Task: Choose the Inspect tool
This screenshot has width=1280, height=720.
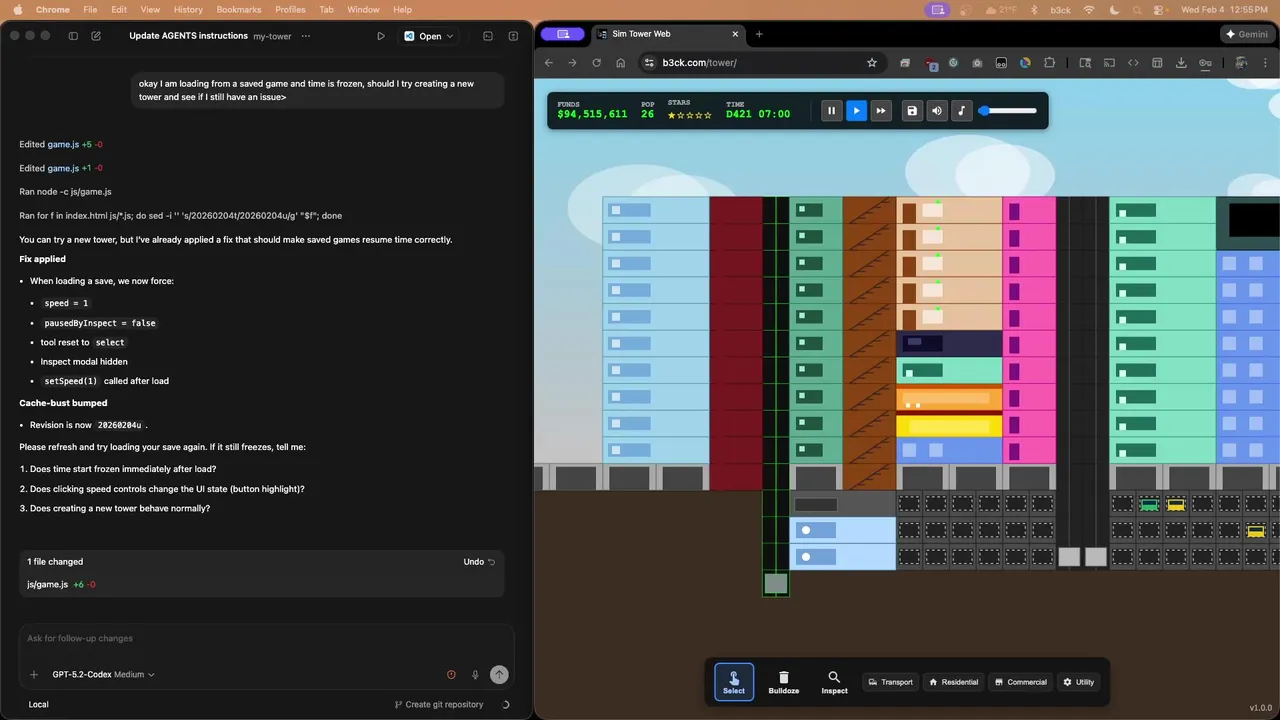Action: click(834, 682)
